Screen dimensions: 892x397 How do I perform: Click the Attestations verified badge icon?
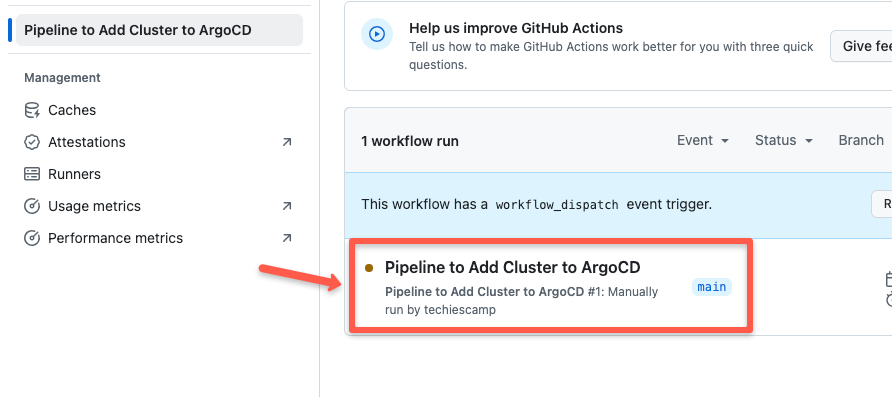tap(32, 142)
